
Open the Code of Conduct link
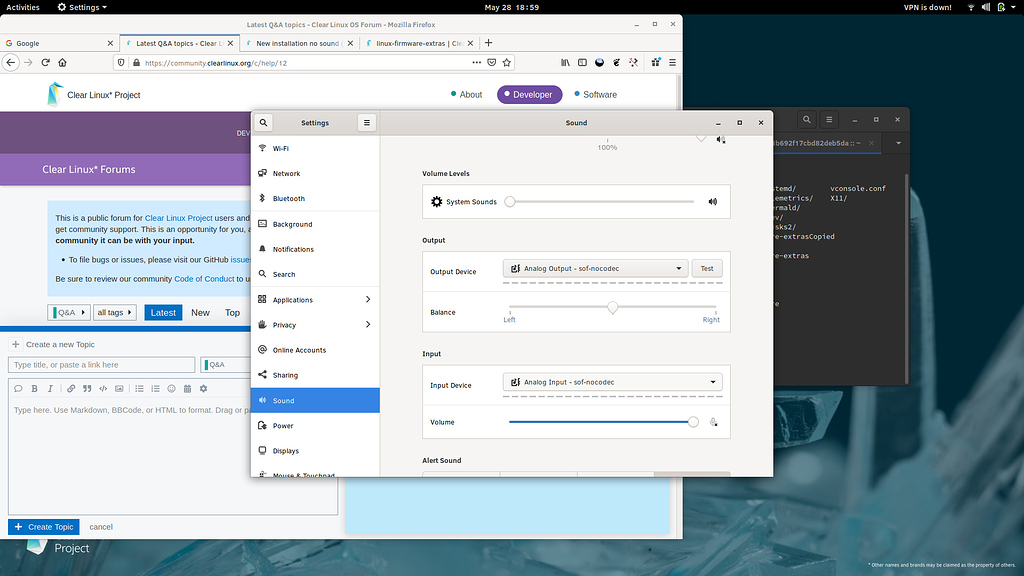[x=204, y=279]
